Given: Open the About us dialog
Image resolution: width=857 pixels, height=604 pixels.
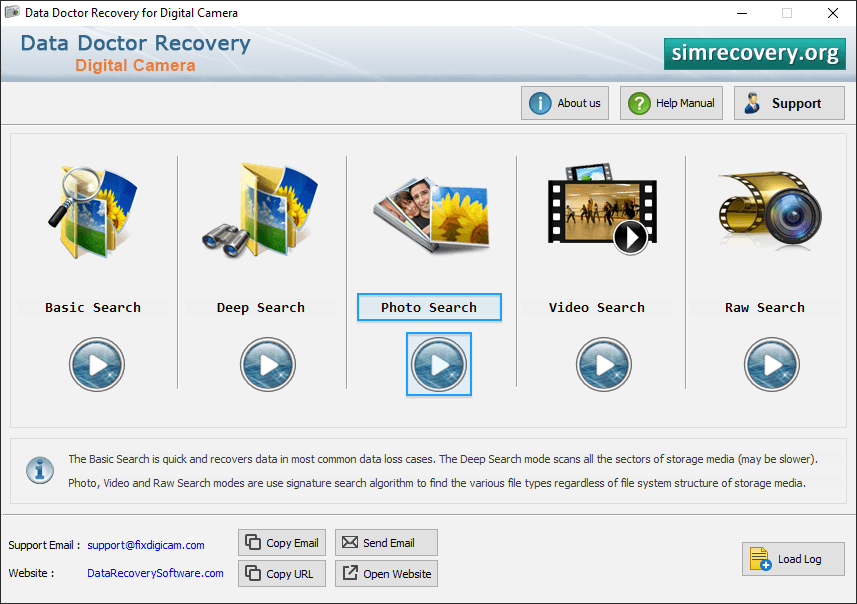Looking at the screenshot, I should (565, 103).
